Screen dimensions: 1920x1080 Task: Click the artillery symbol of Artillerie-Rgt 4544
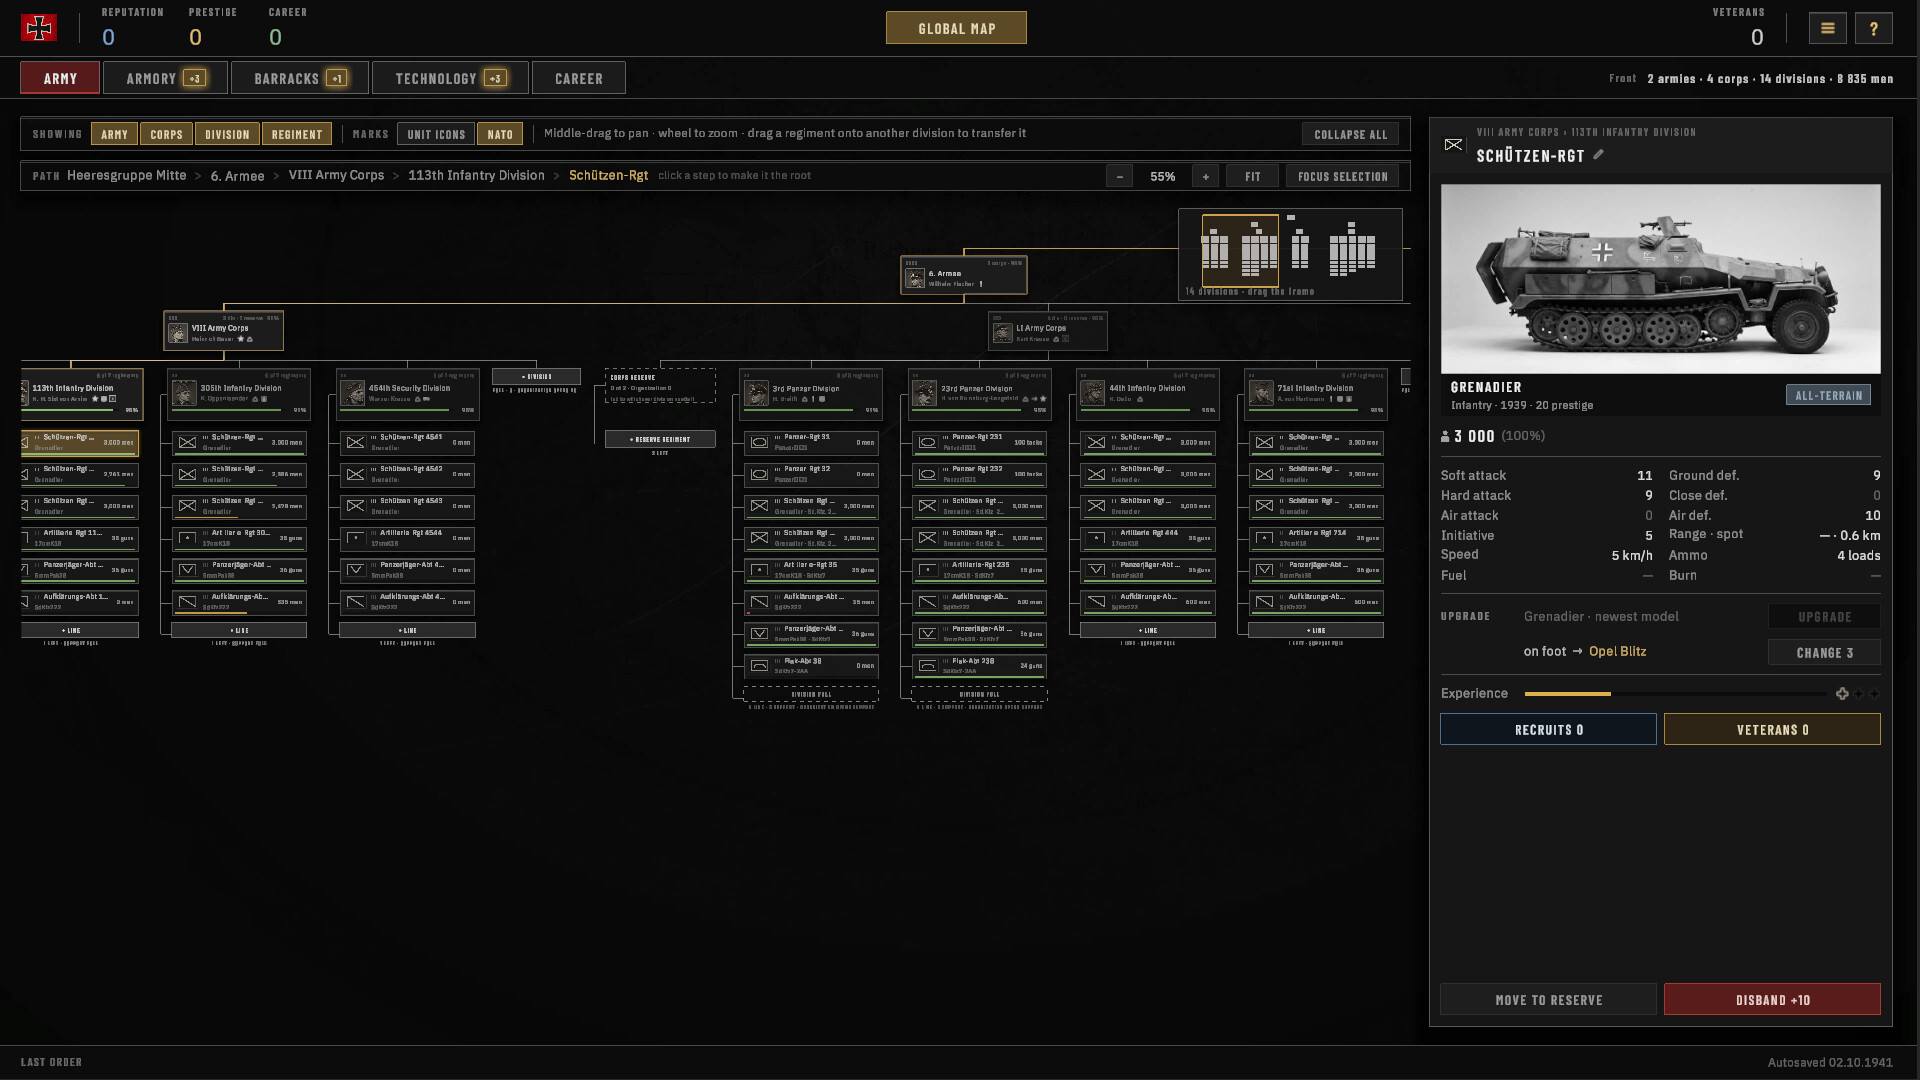355,538
